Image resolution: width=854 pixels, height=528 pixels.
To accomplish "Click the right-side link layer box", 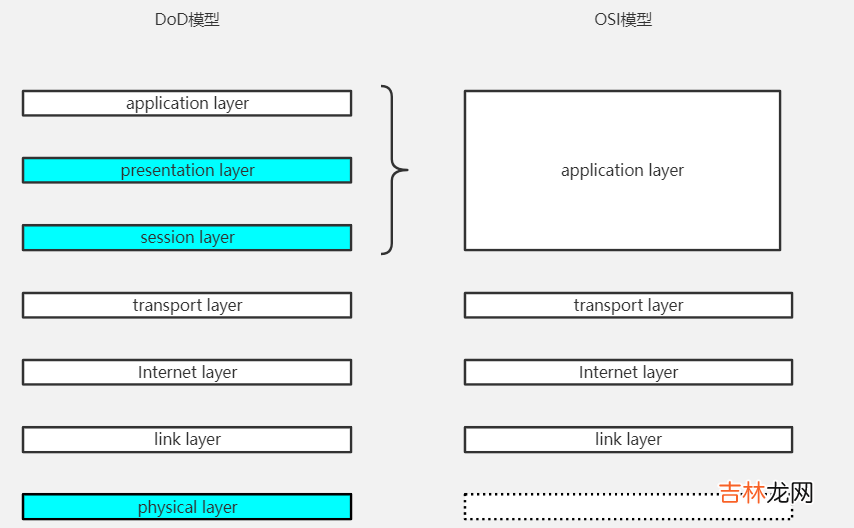I will [x=628, y=439].
